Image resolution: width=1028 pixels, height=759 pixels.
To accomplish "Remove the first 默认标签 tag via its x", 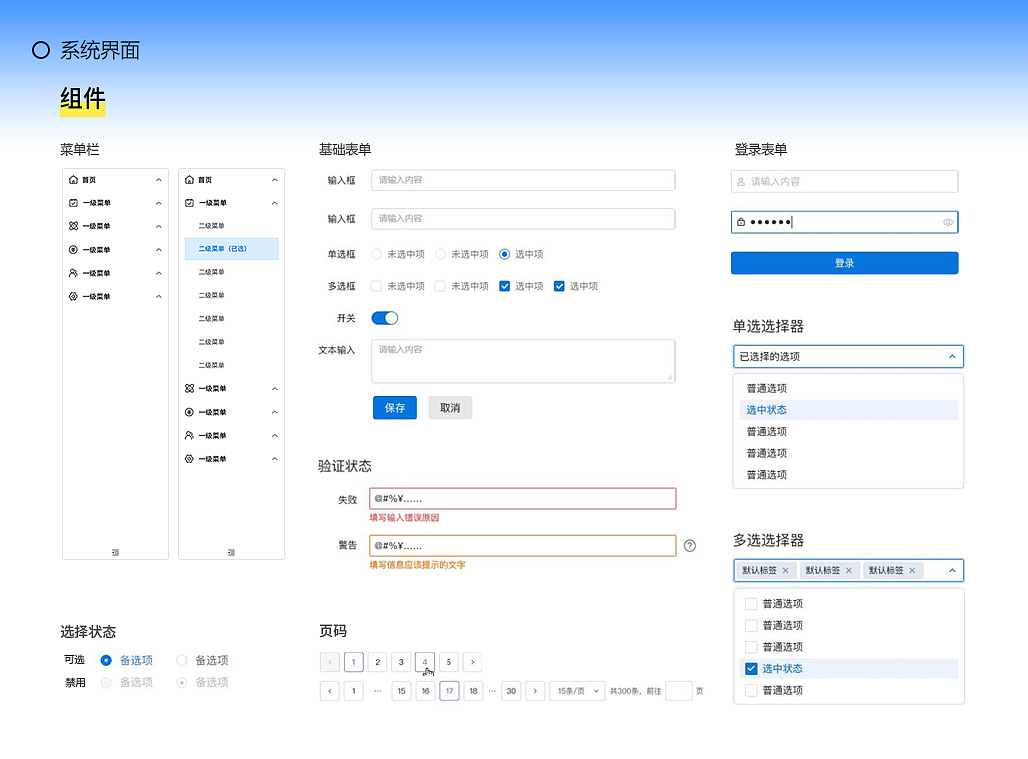I will pos(785,570).
